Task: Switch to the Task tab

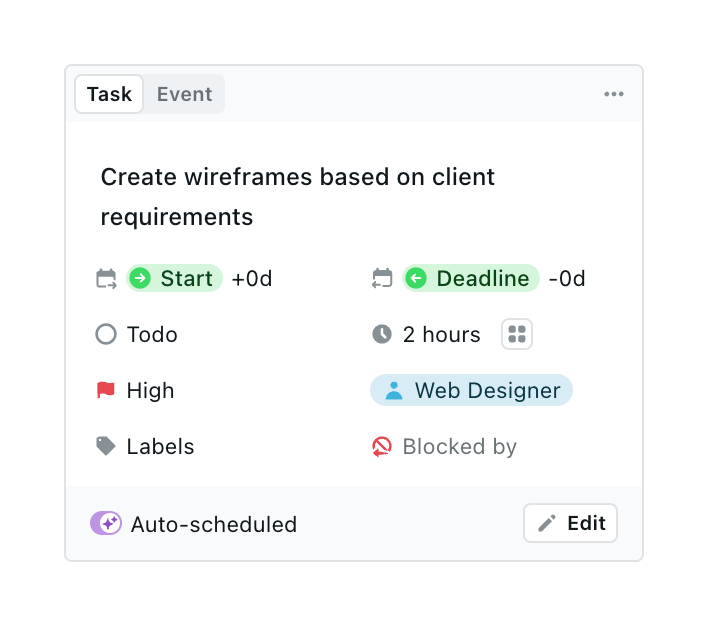Action: [x=109, y=95]
